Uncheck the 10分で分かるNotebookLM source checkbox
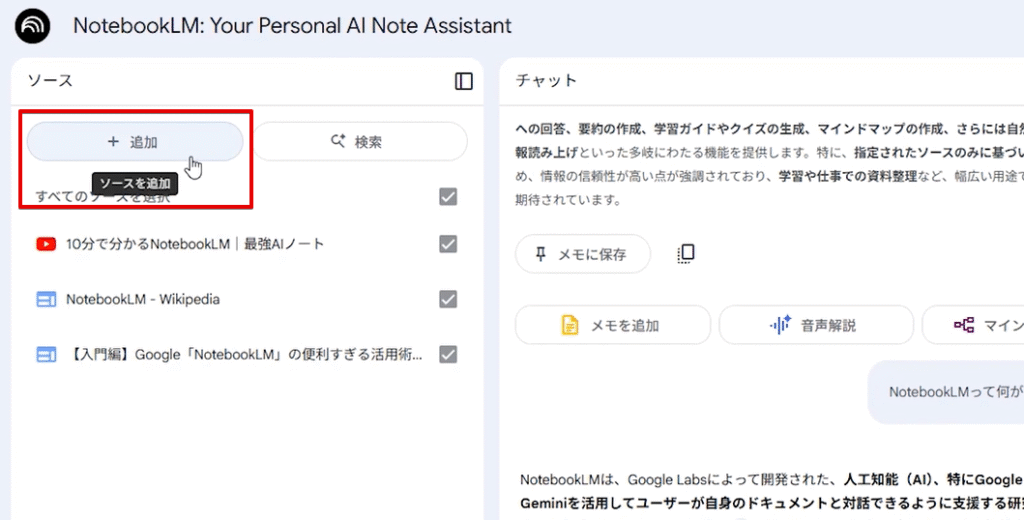This screenshot has height=520, width=1024. point(448,244)
